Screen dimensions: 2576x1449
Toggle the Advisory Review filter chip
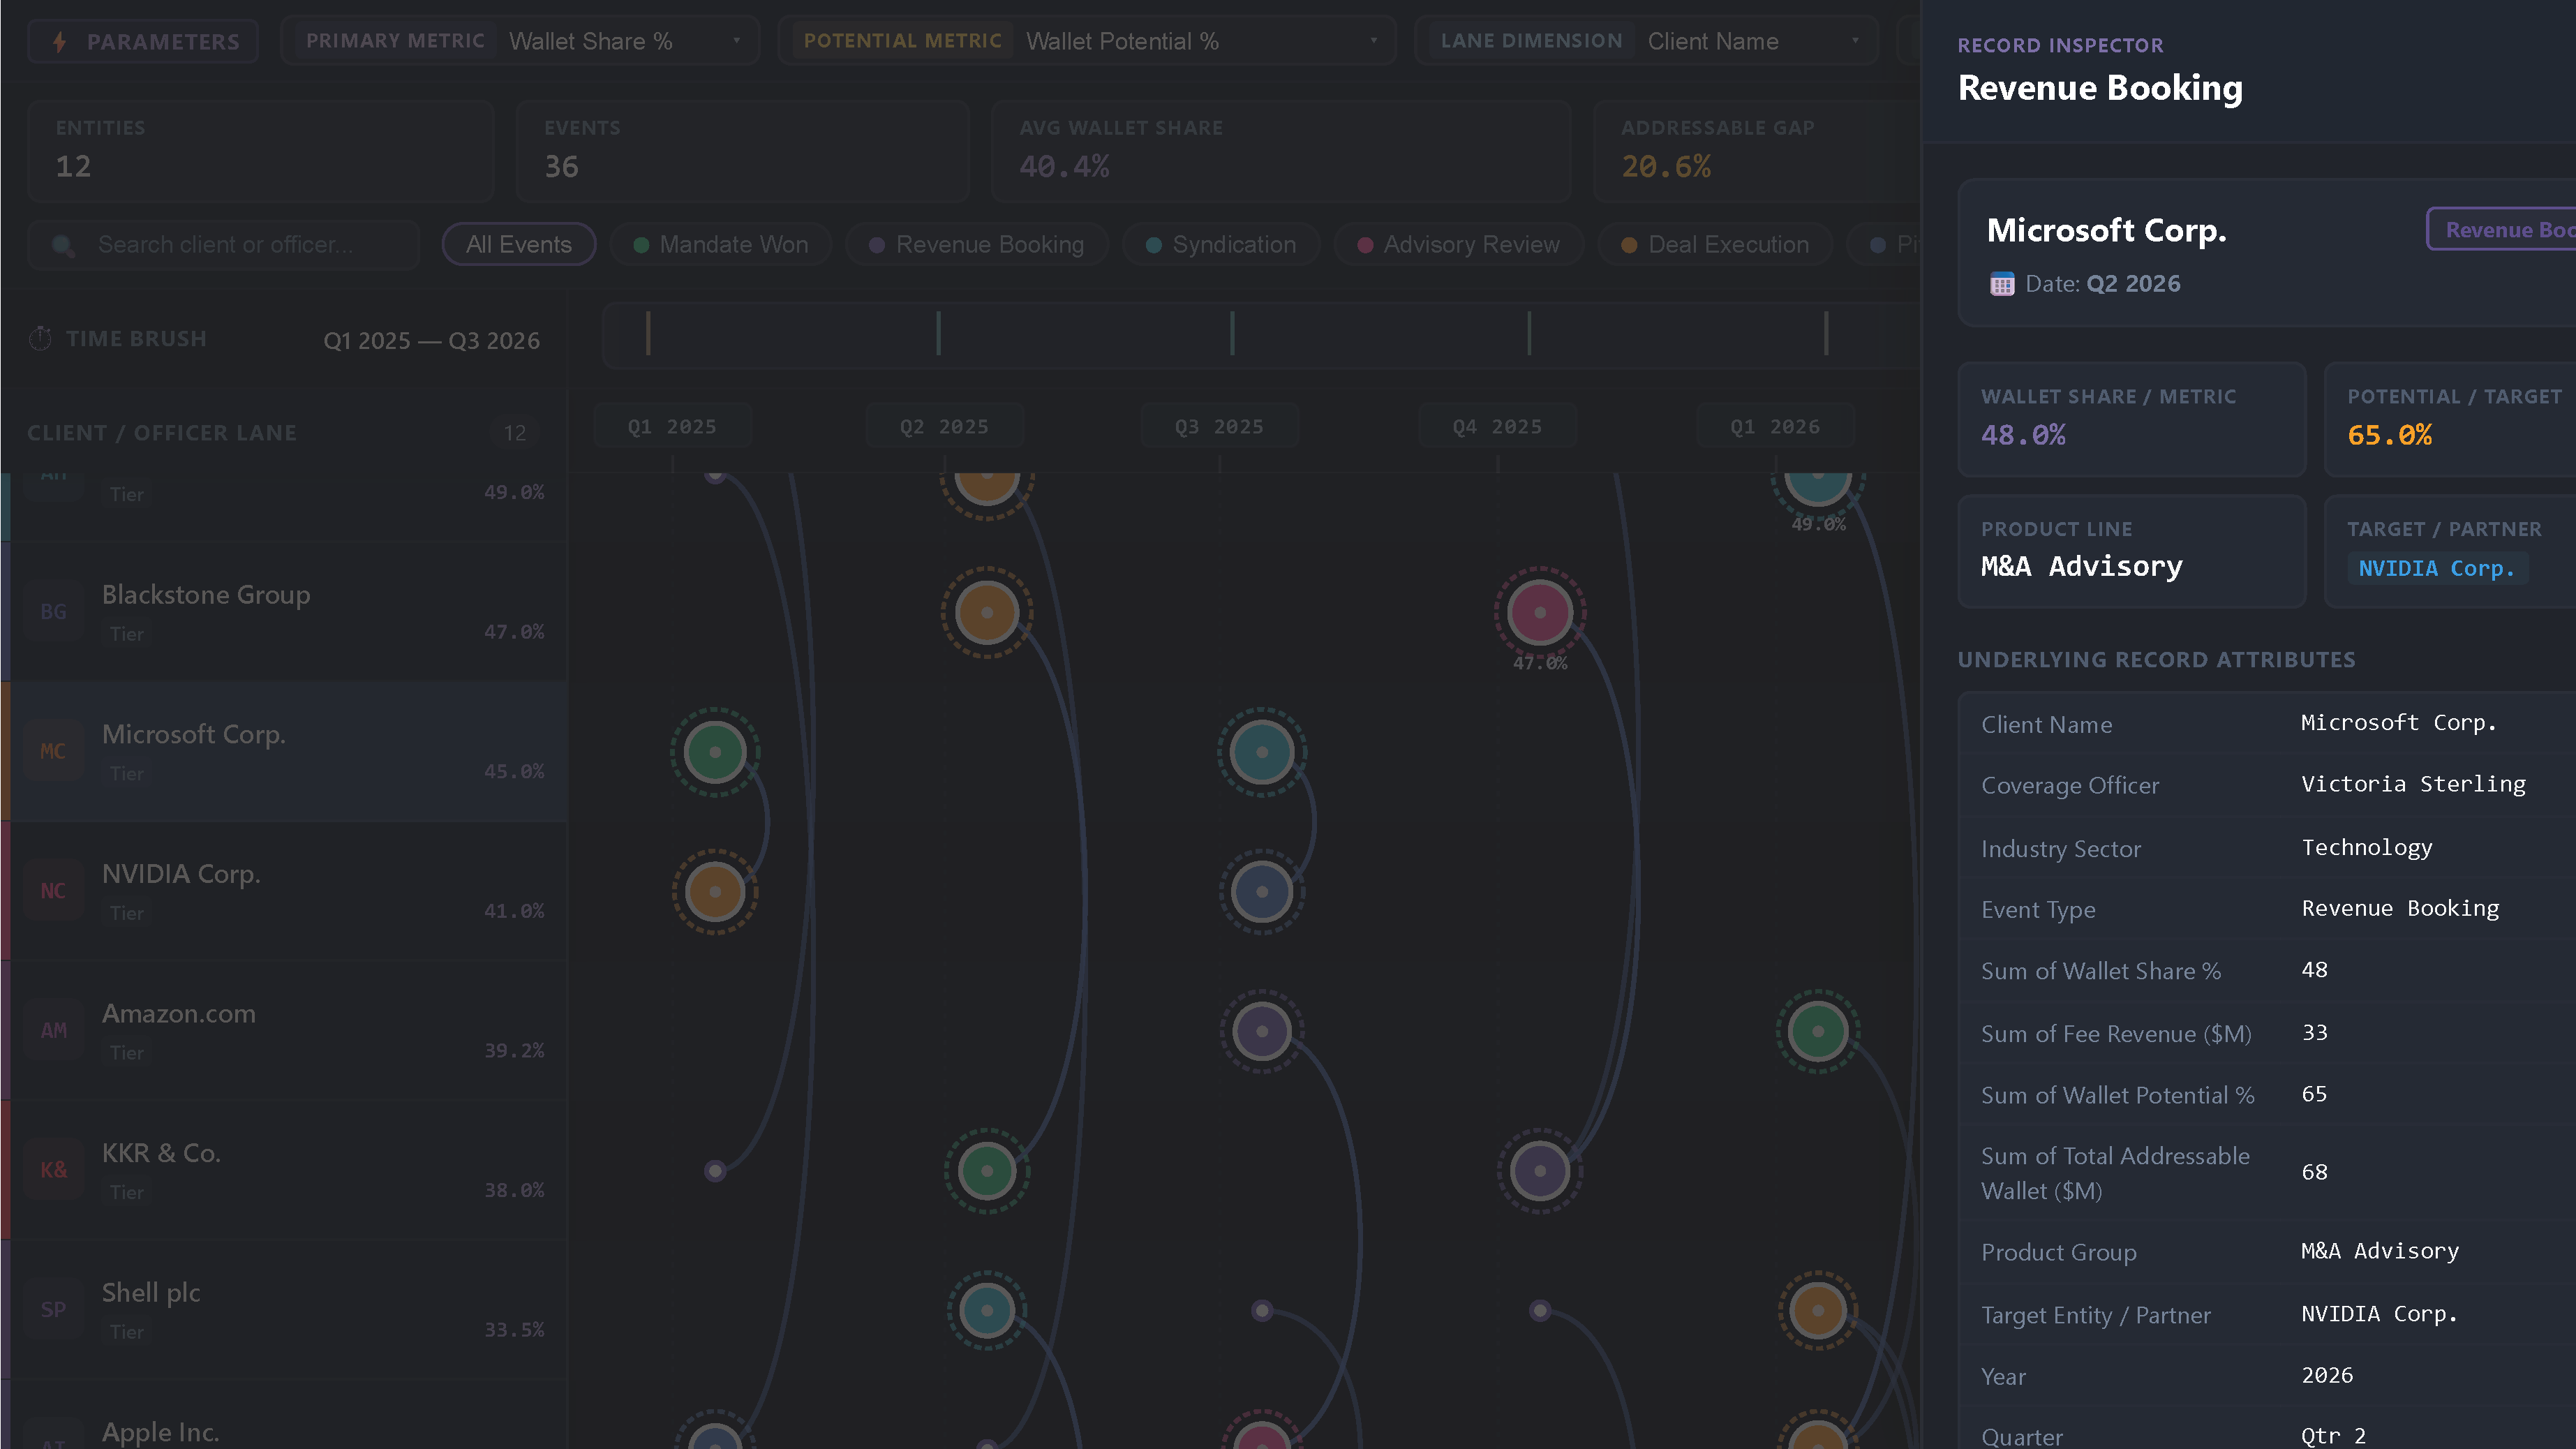(1459, 245)
